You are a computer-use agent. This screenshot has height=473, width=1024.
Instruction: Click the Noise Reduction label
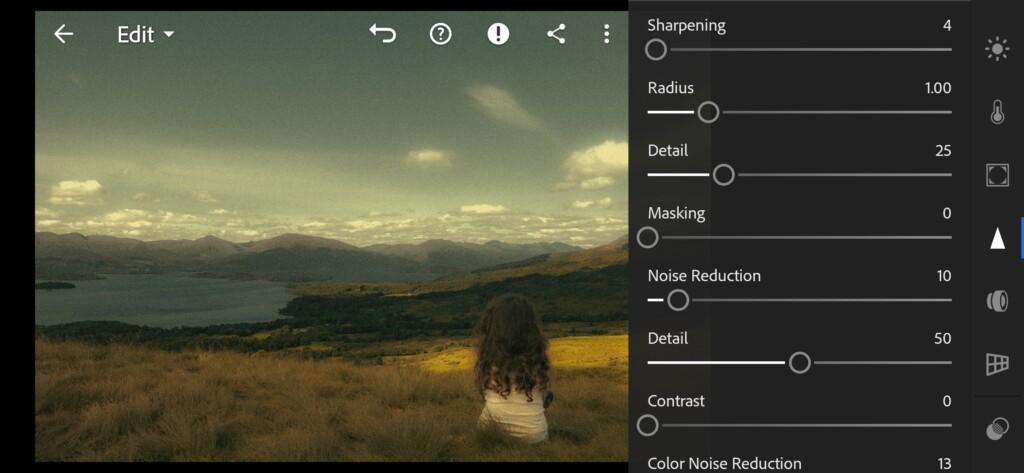coord(704,276)
